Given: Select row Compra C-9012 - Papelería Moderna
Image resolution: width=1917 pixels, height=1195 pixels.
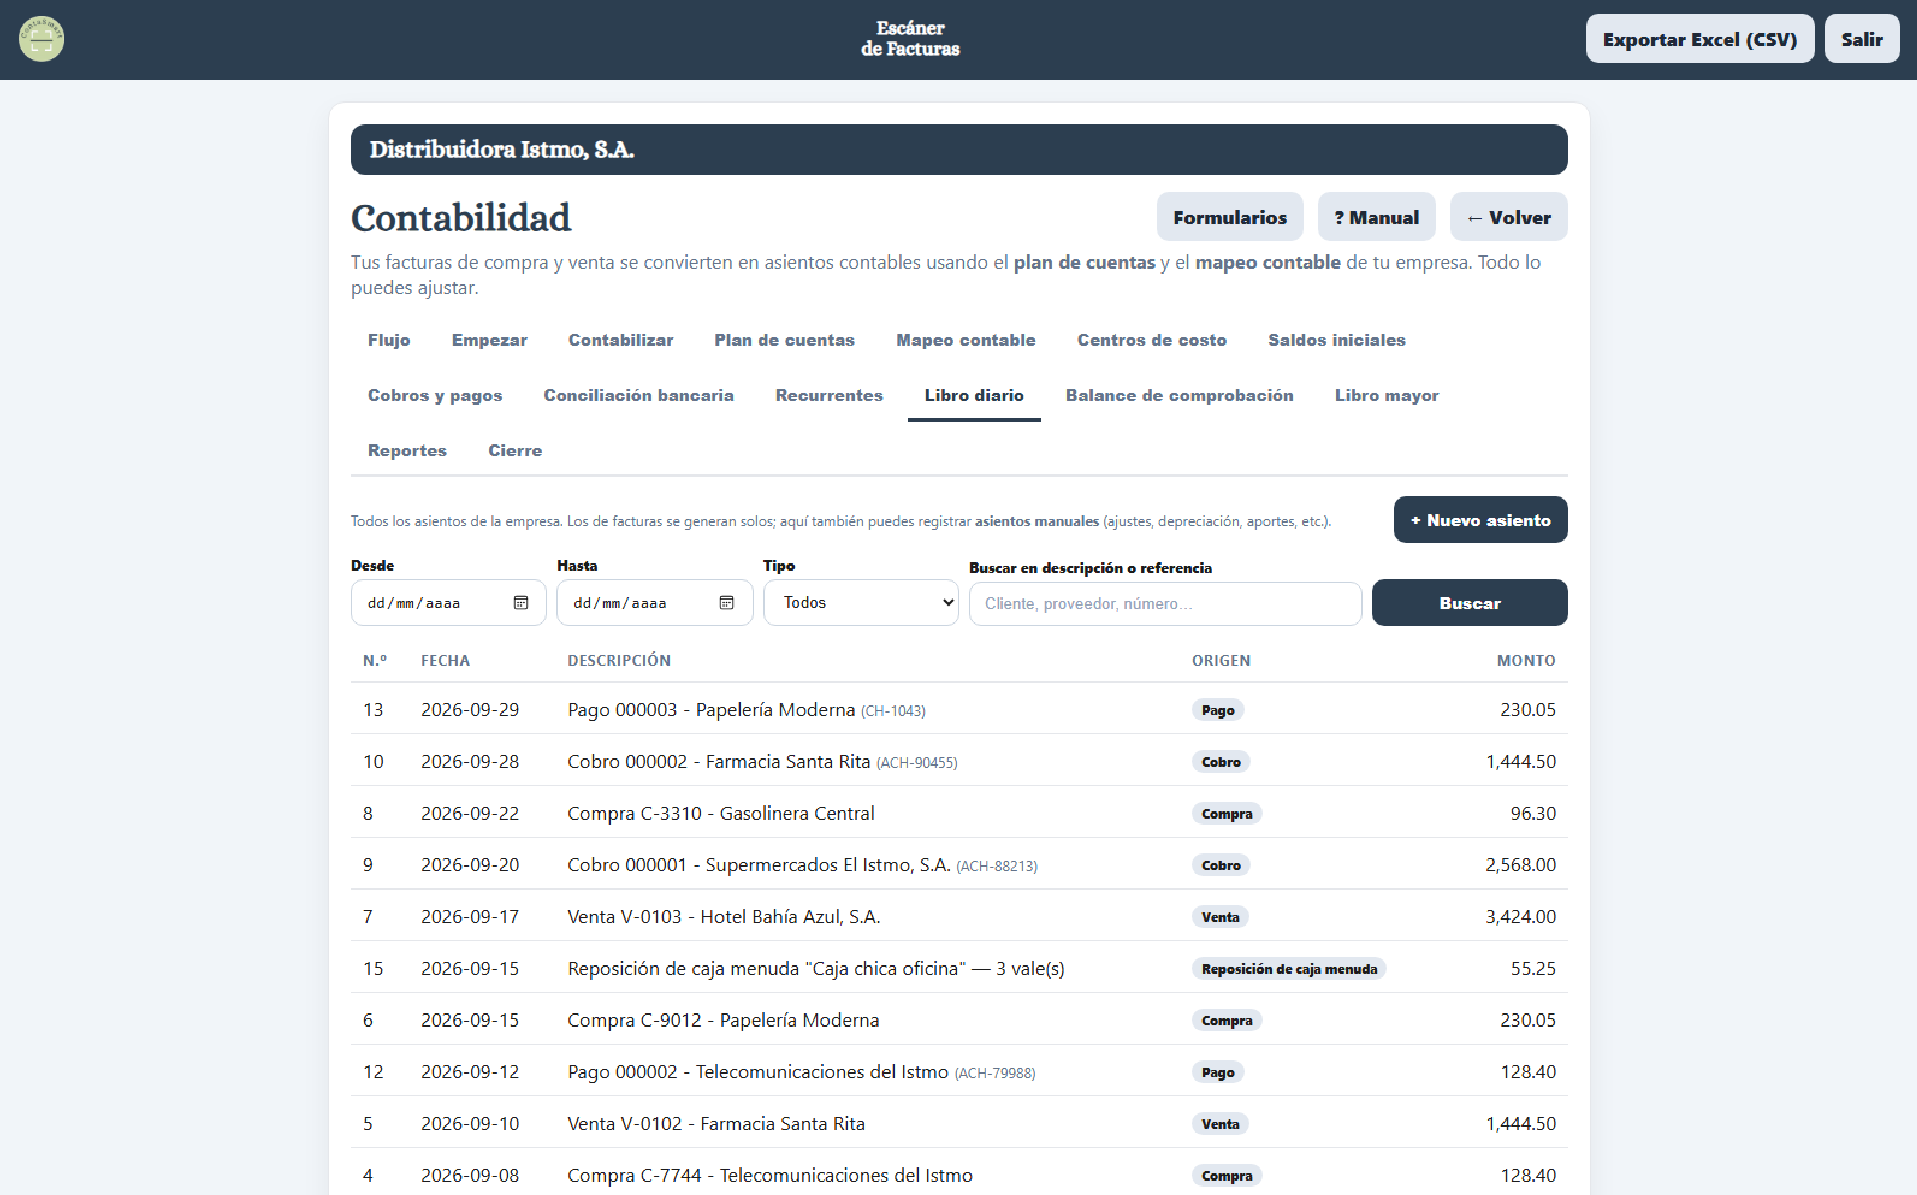Looking at the screenshot, I should coord(959,1020).
